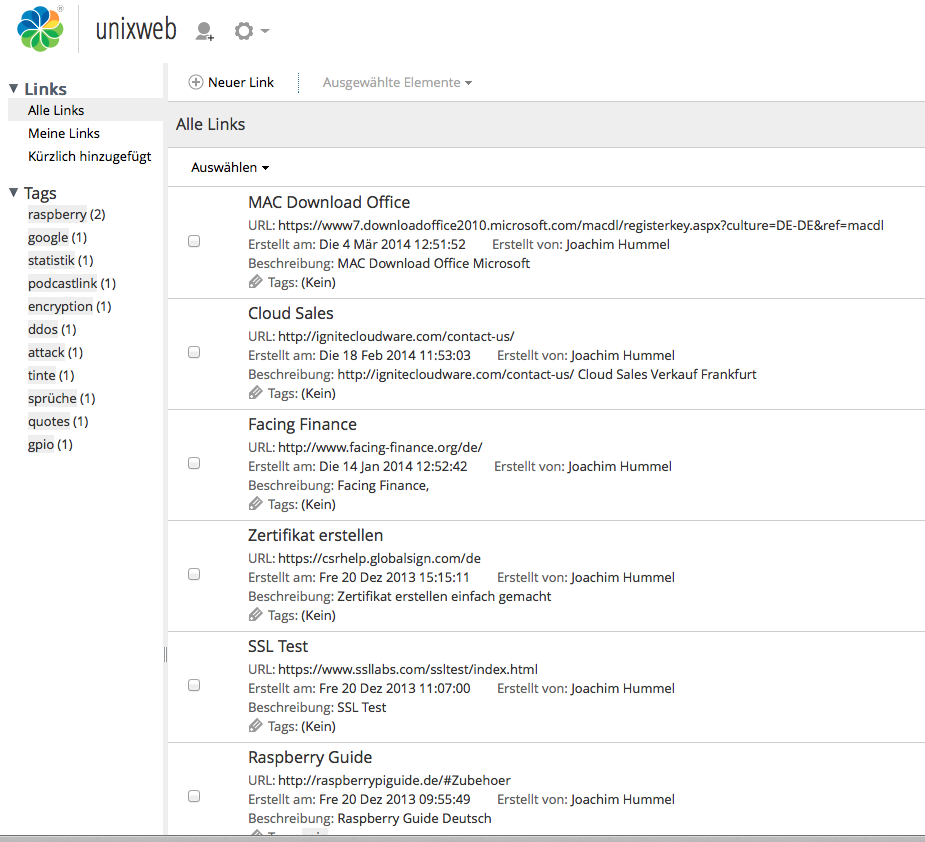Open the facing-finance.org URL

tap(380, 448)
